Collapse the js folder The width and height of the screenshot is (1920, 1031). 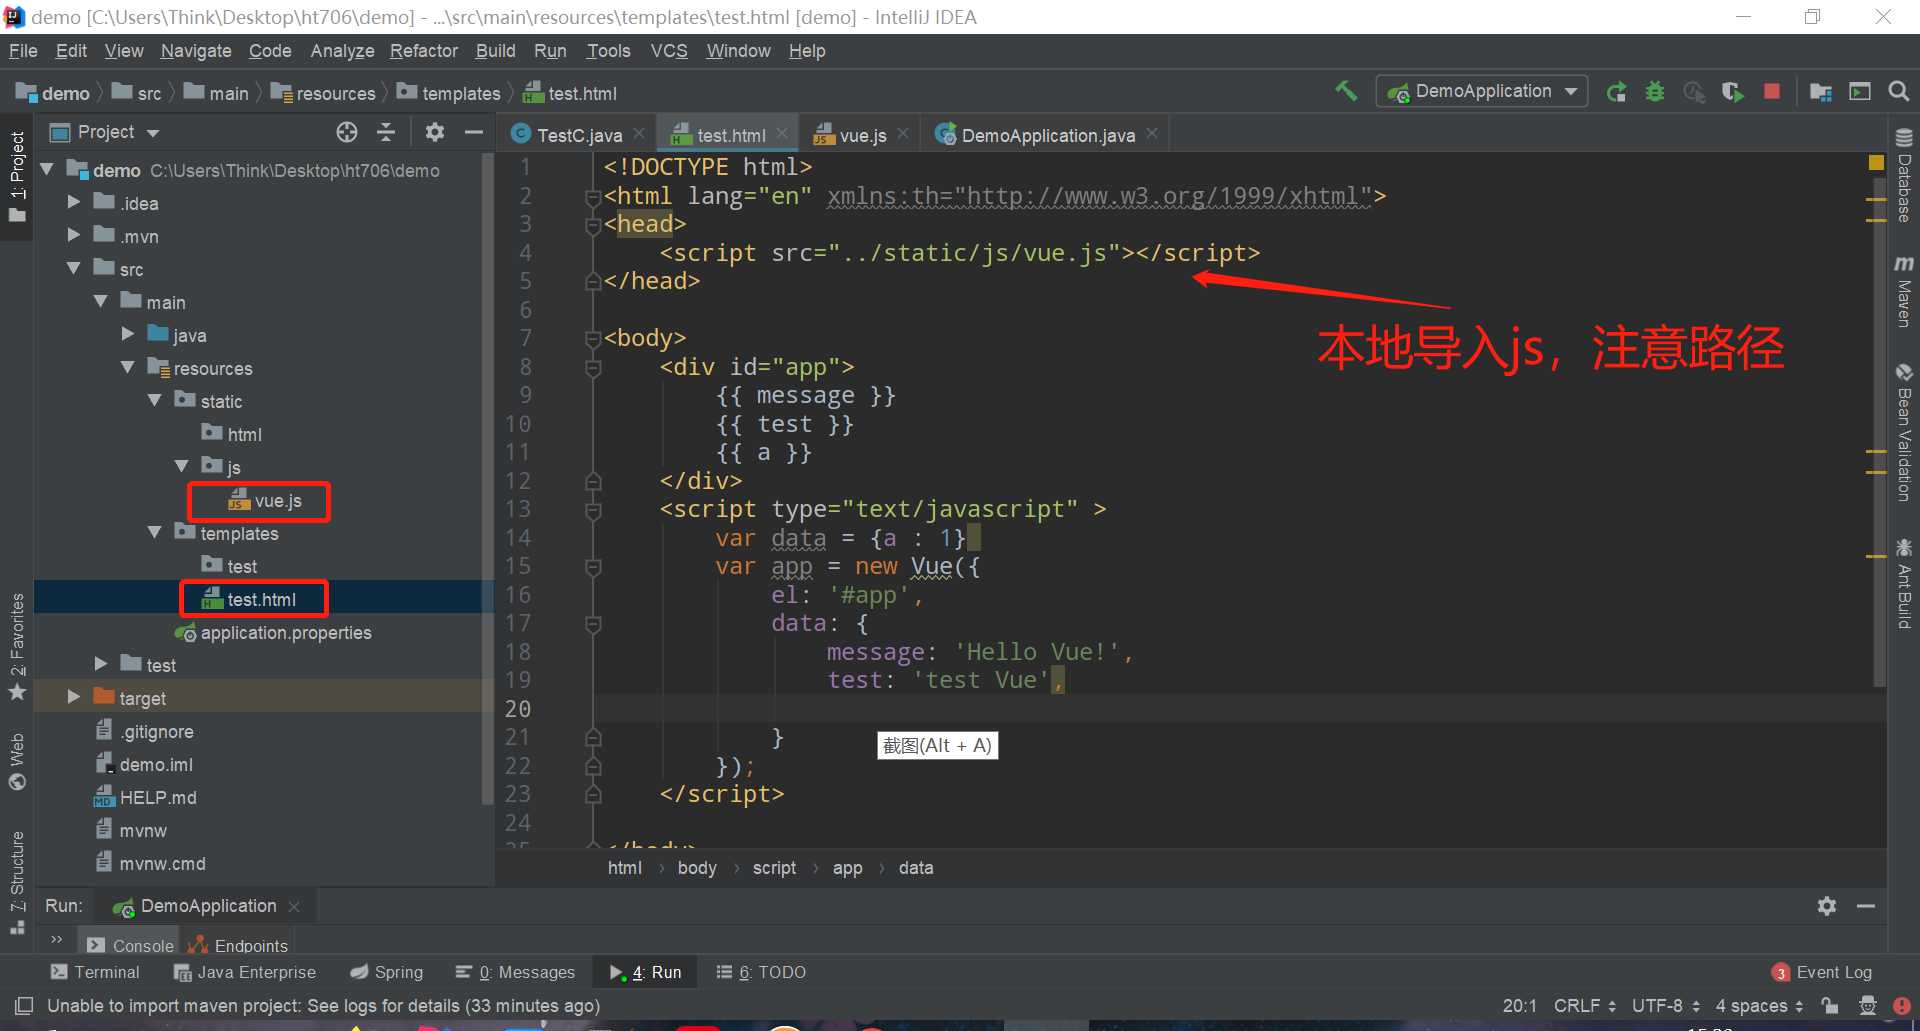181,466
